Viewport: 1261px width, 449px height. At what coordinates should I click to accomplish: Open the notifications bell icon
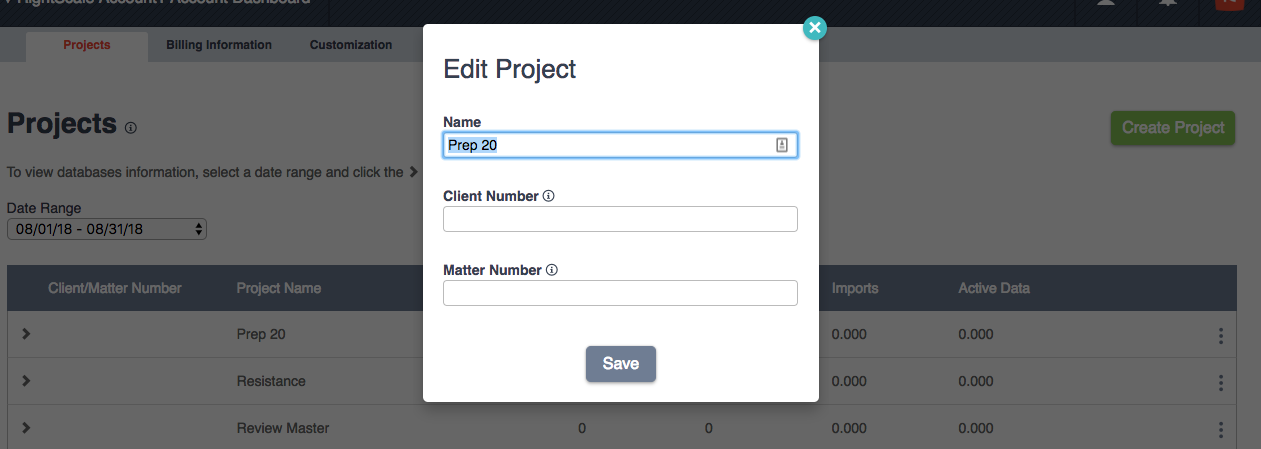(1166, 3)
